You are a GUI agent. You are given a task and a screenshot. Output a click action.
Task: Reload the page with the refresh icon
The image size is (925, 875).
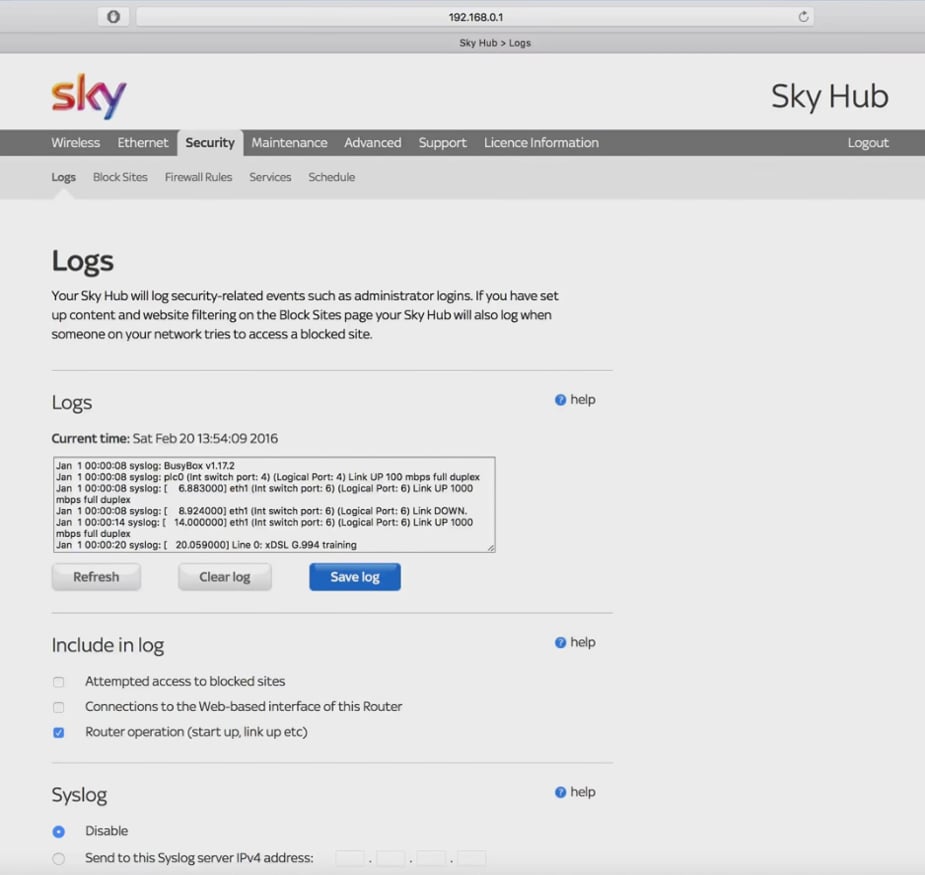tap(803, 17)
